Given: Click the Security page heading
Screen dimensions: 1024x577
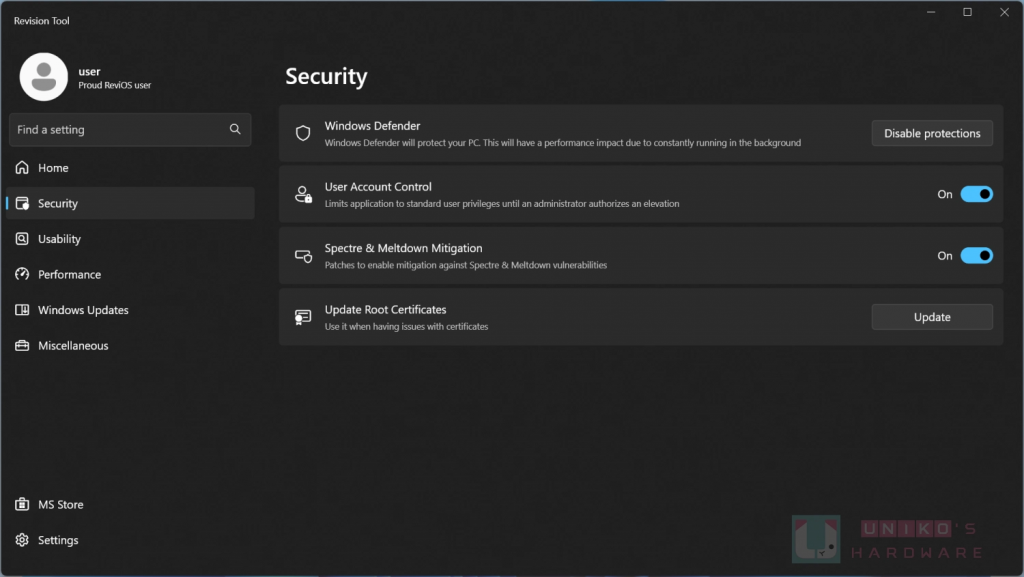Looking at the screenshot, I should click(x=327, y=76).
